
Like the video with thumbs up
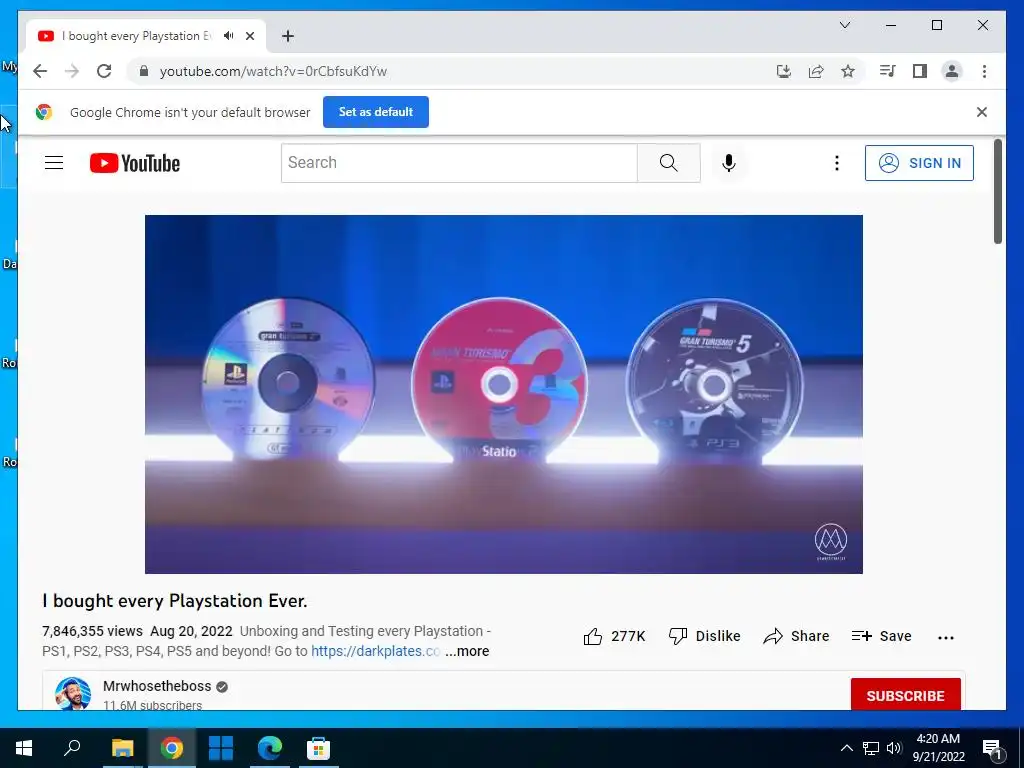614,636
